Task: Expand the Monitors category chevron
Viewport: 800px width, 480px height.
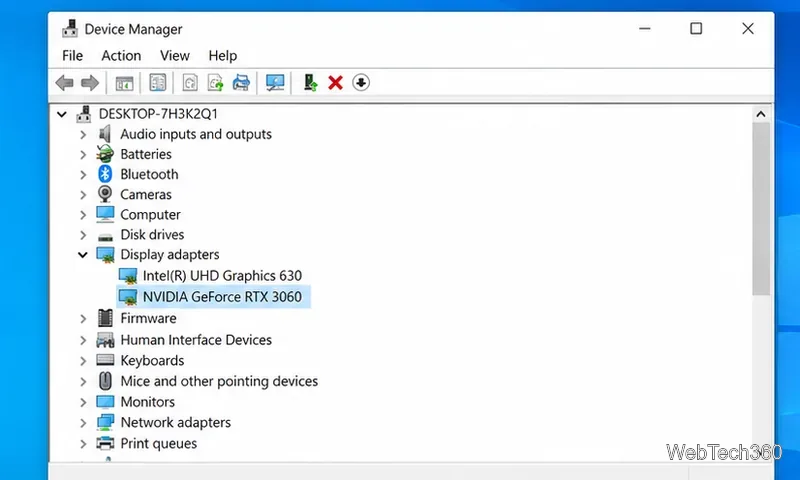Action: [x=83, y=402]
